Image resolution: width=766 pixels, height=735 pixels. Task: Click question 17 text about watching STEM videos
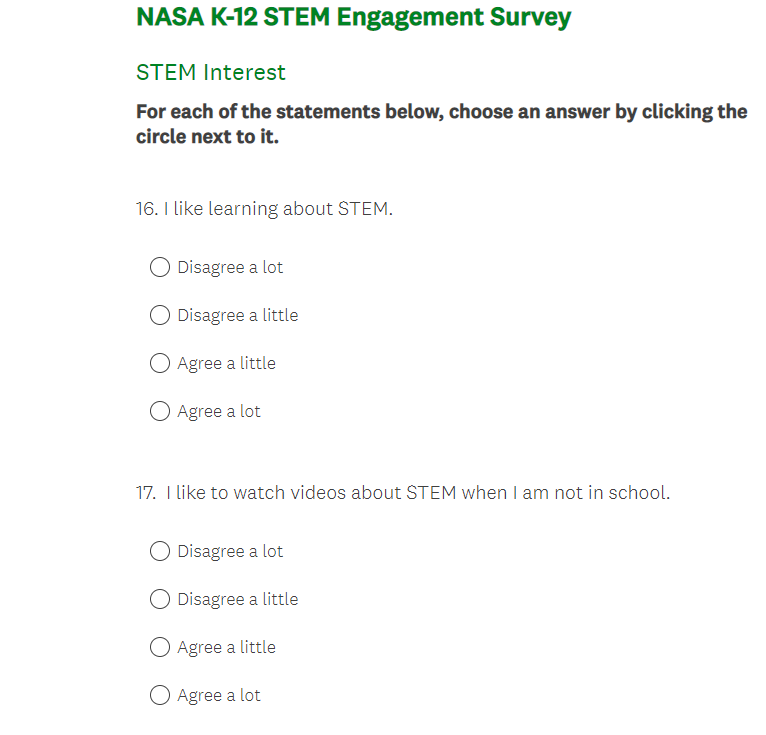(403, 493)
